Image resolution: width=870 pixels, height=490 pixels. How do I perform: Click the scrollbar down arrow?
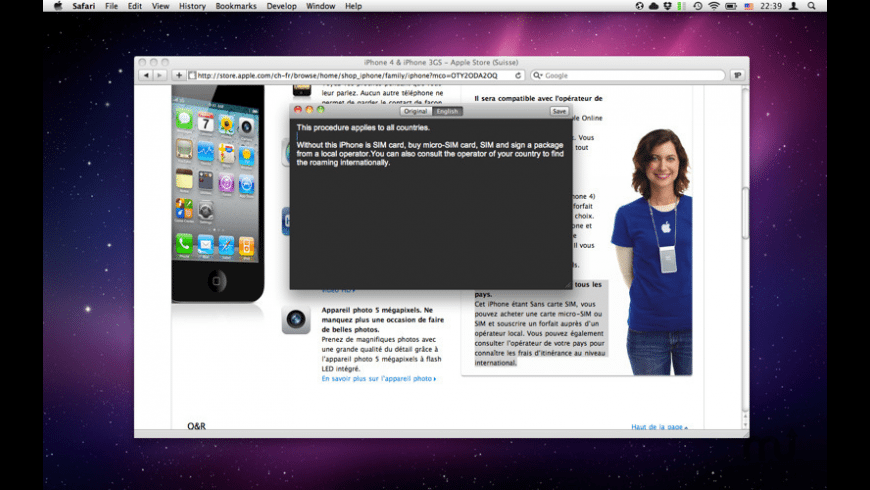[745, 425]
